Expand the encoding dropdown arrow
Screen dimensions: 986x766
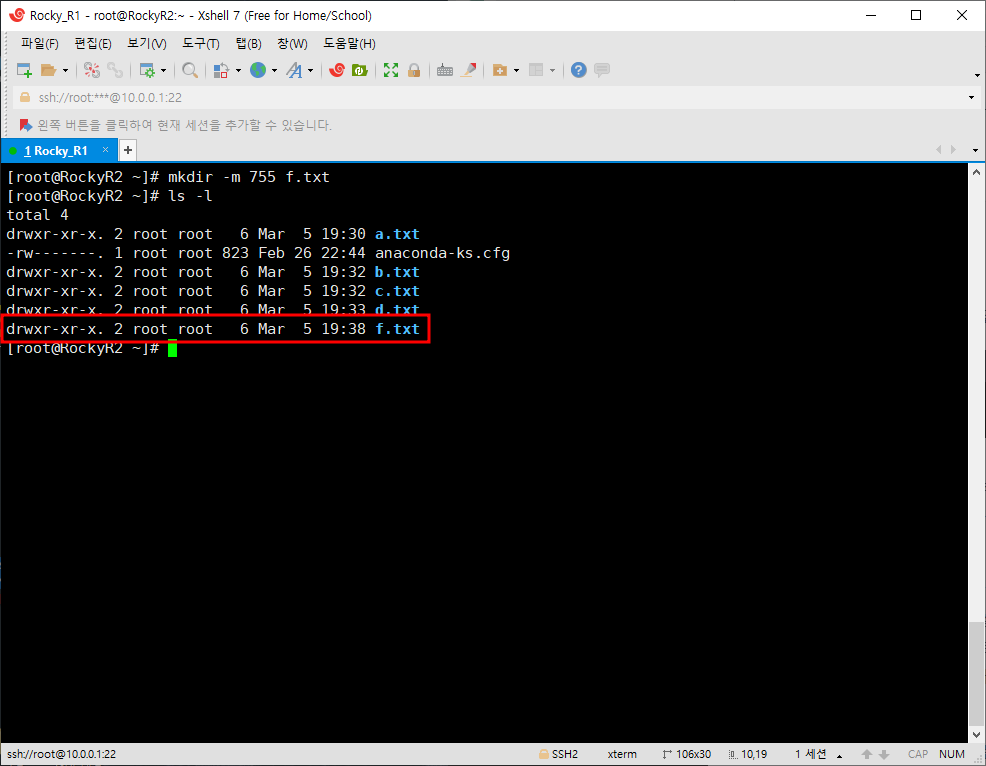274,70
